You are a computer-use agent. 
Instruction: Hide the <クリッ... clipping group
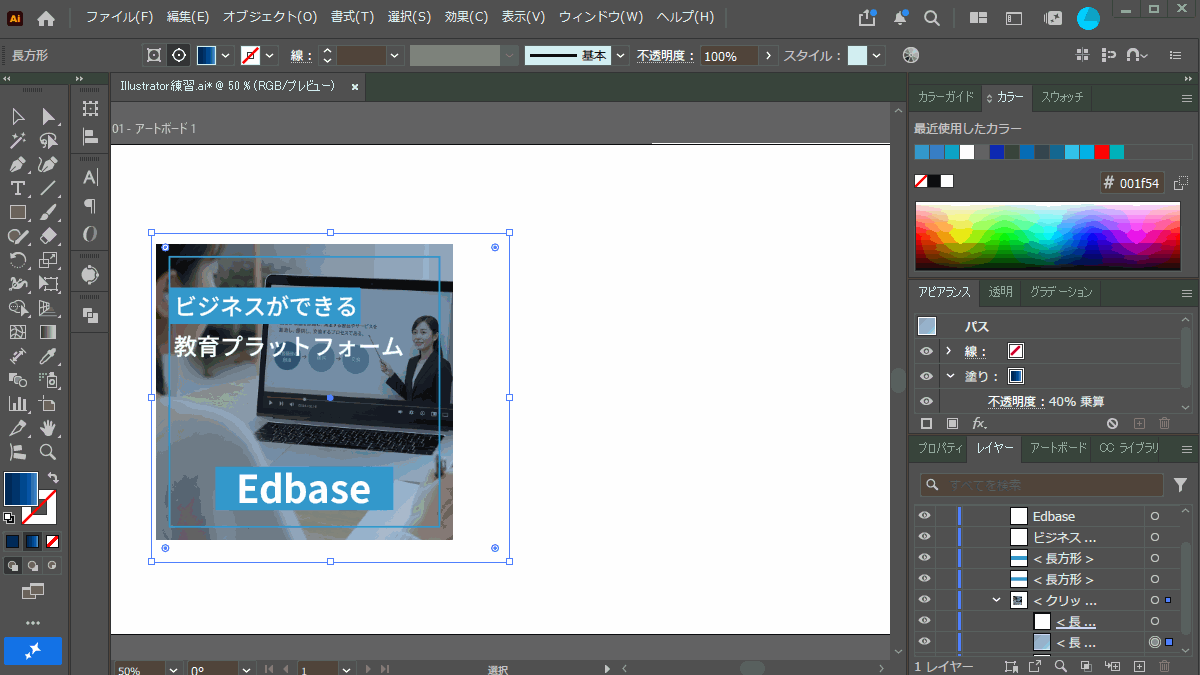tap(925, 600)
